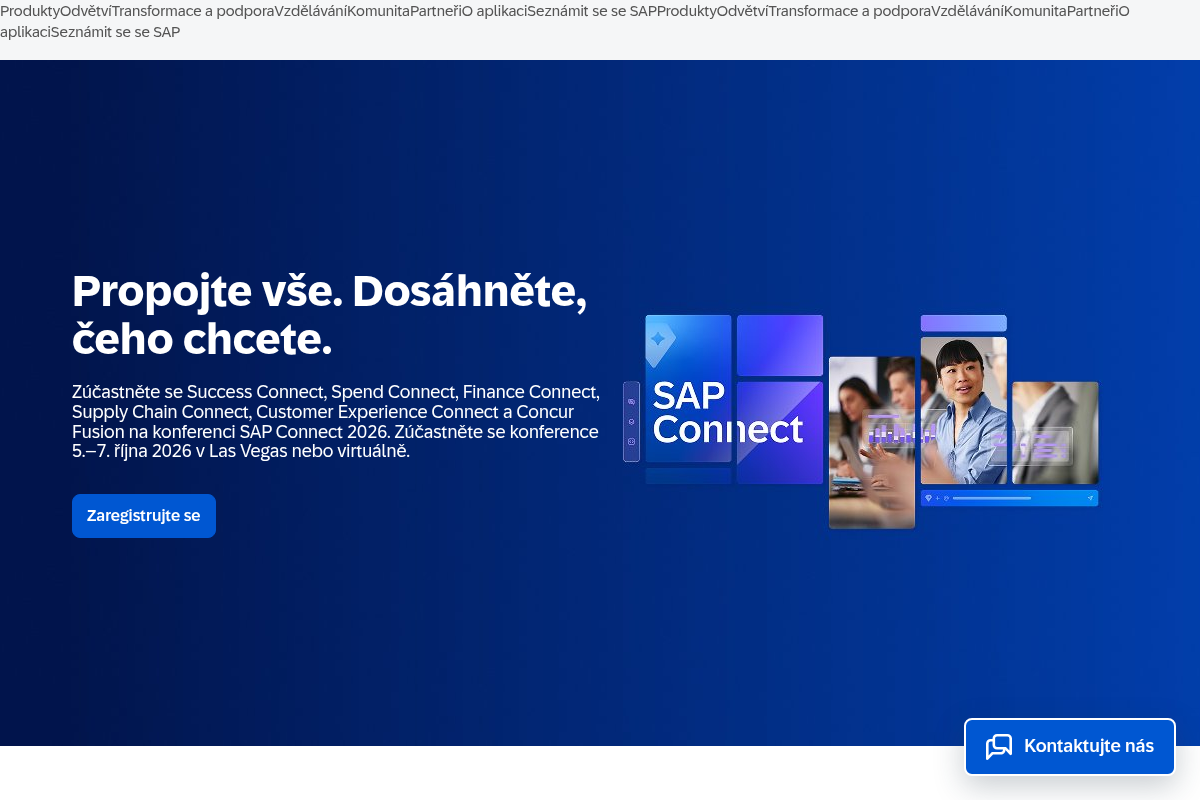The image size is (1200, 800).
Task: Click the Zaregistrujte se button
Action: click(x=144, y=516)
